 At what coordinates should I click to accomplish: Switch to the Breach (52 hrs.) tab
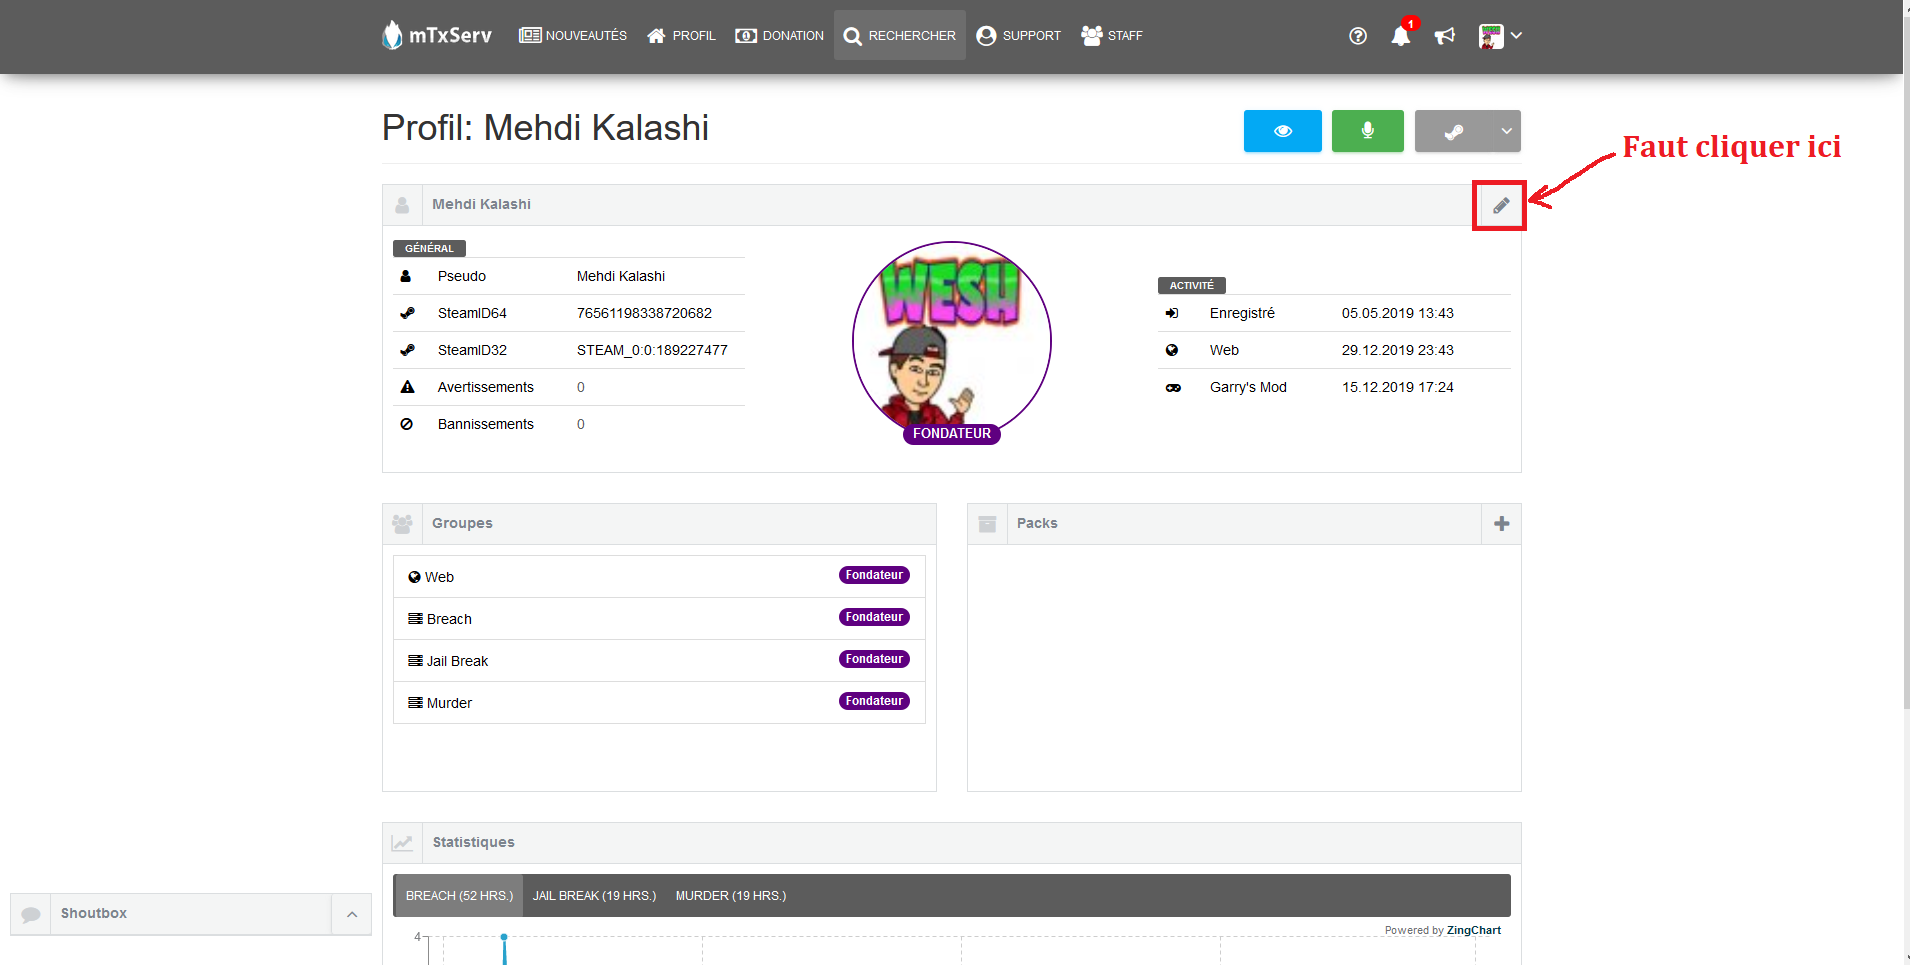pos(459,896)
